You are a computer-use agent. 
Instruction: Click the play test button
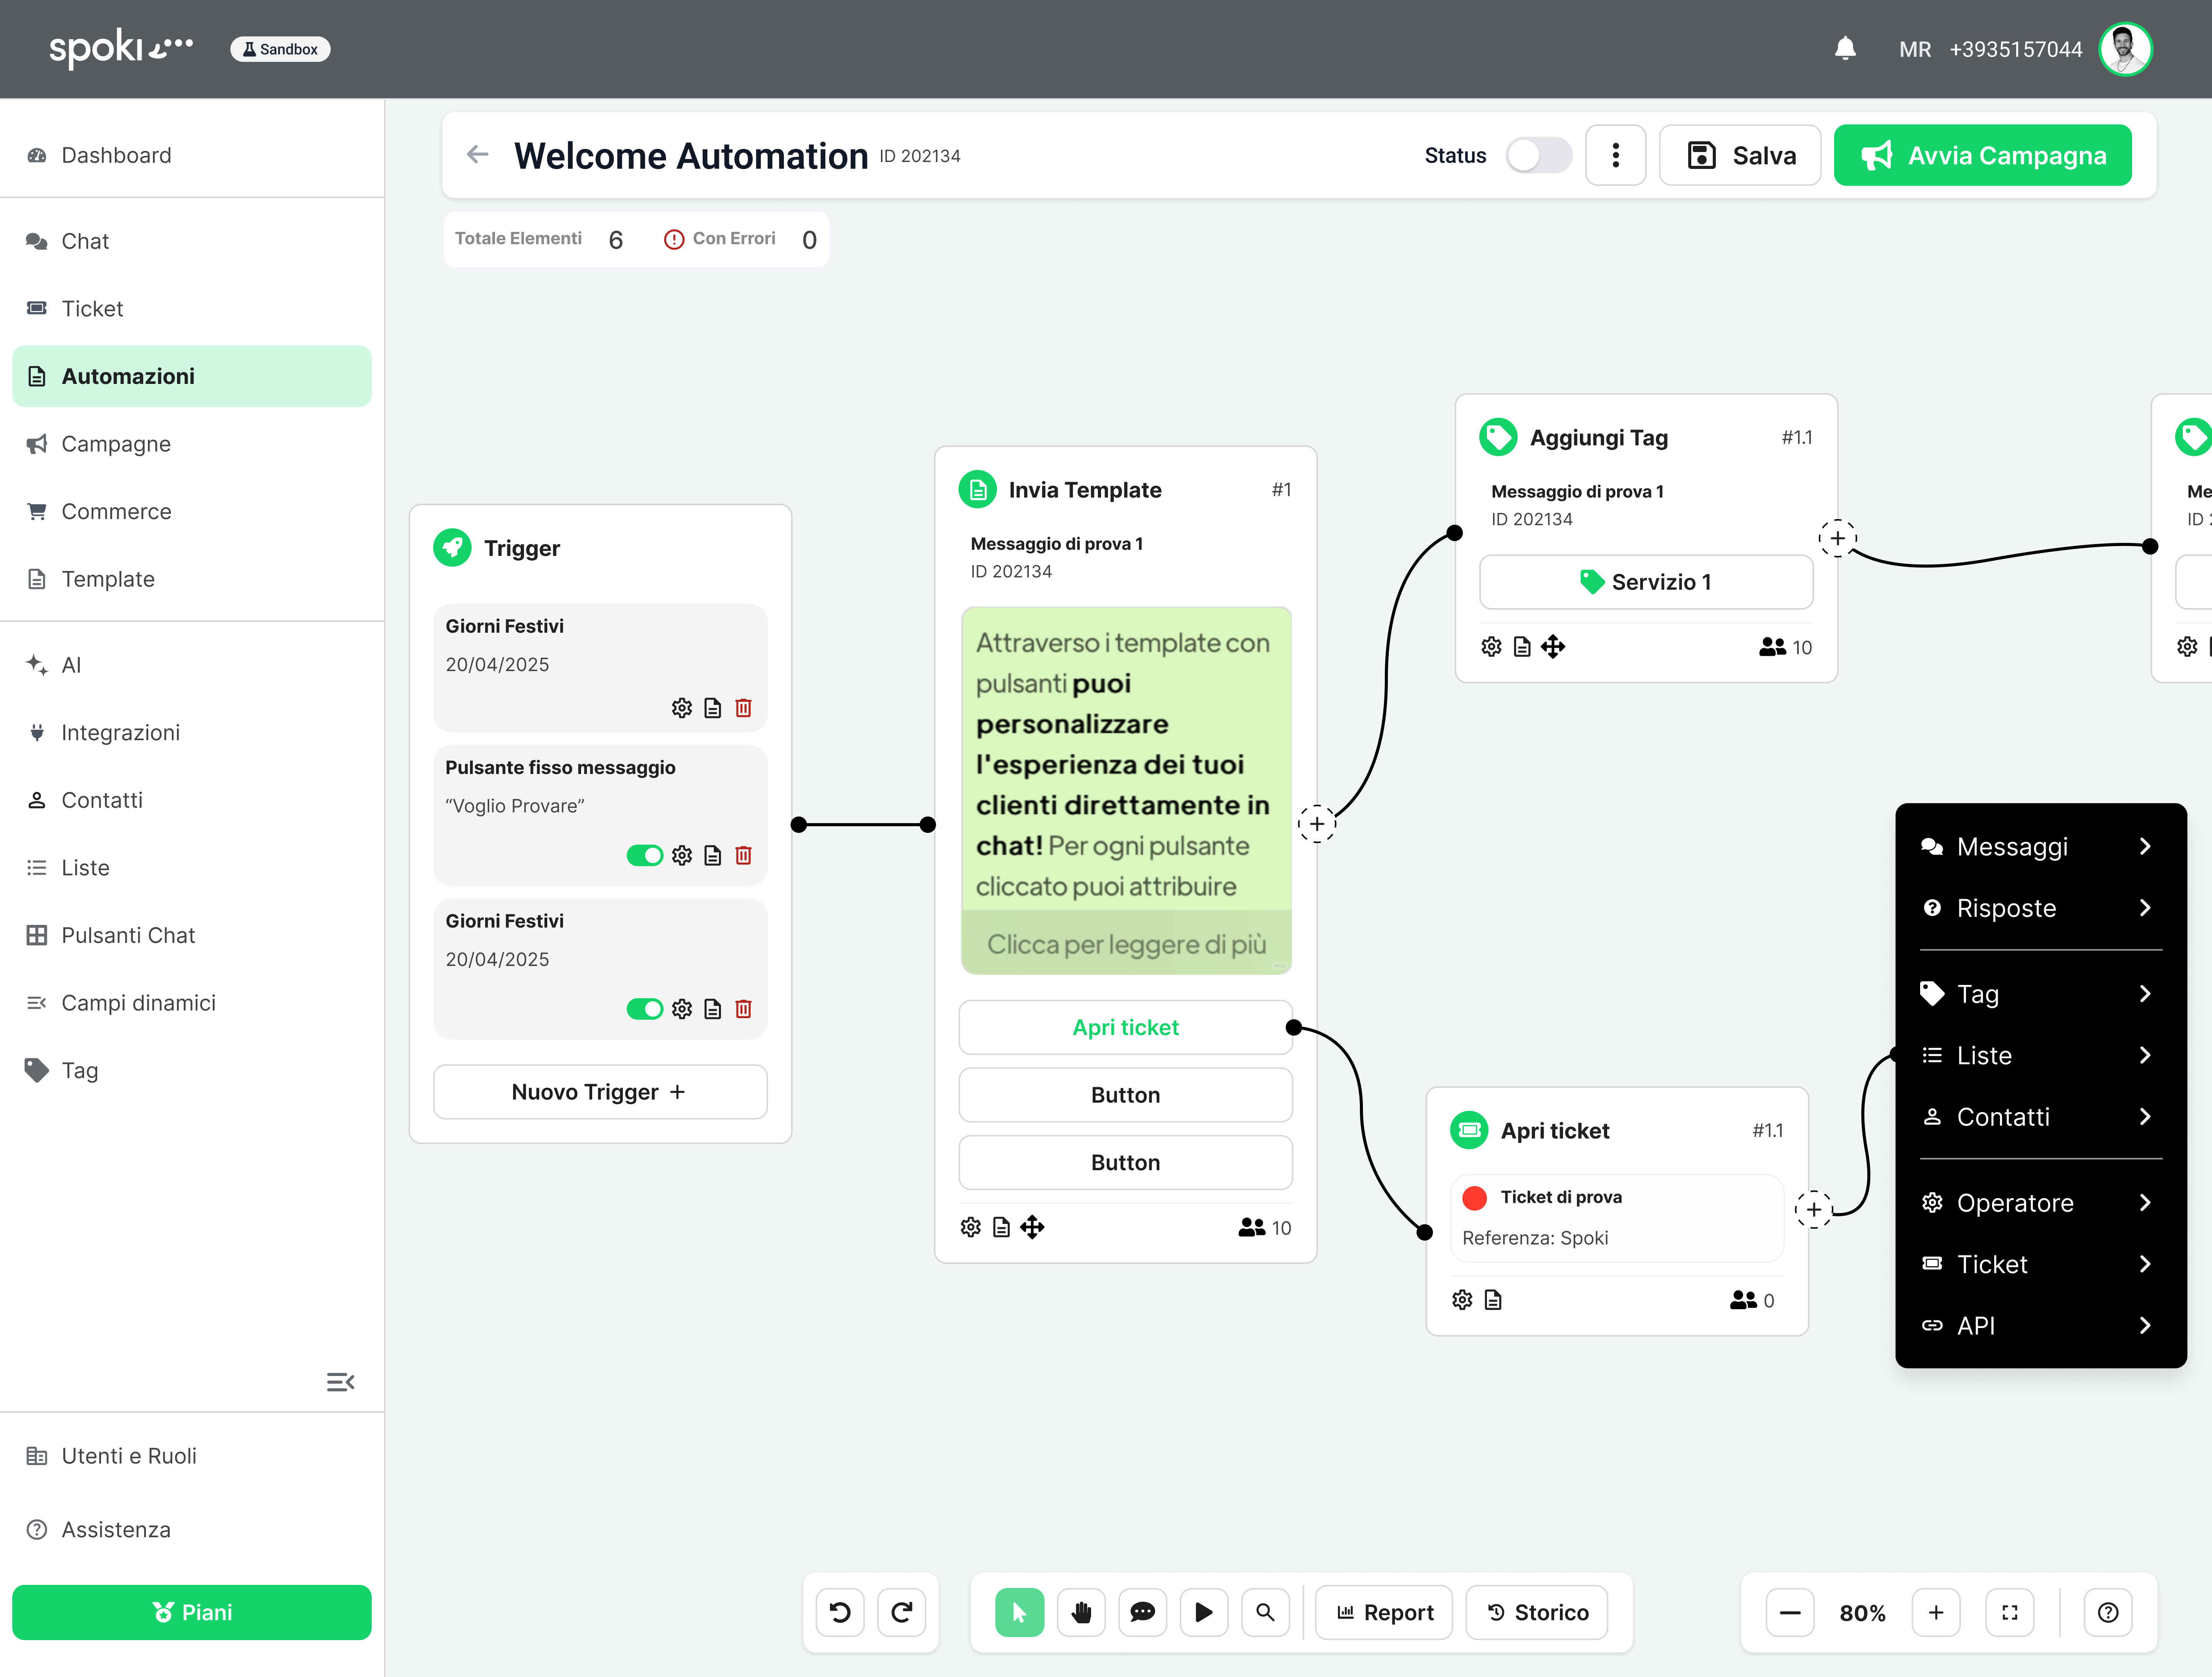pyautogui.click(x=1204, y=1612)
